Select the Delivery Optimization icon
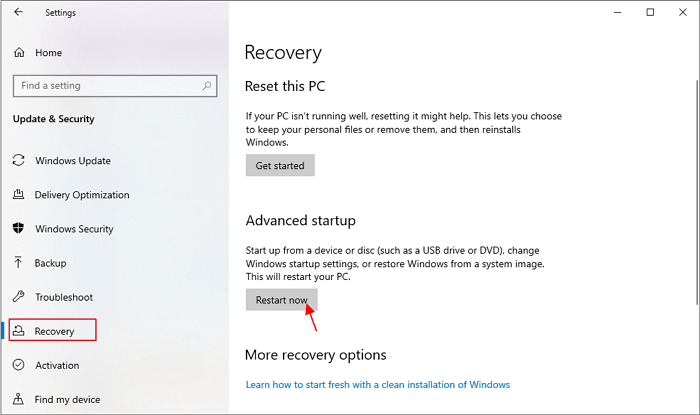The image size is (700, 415). 18,195
